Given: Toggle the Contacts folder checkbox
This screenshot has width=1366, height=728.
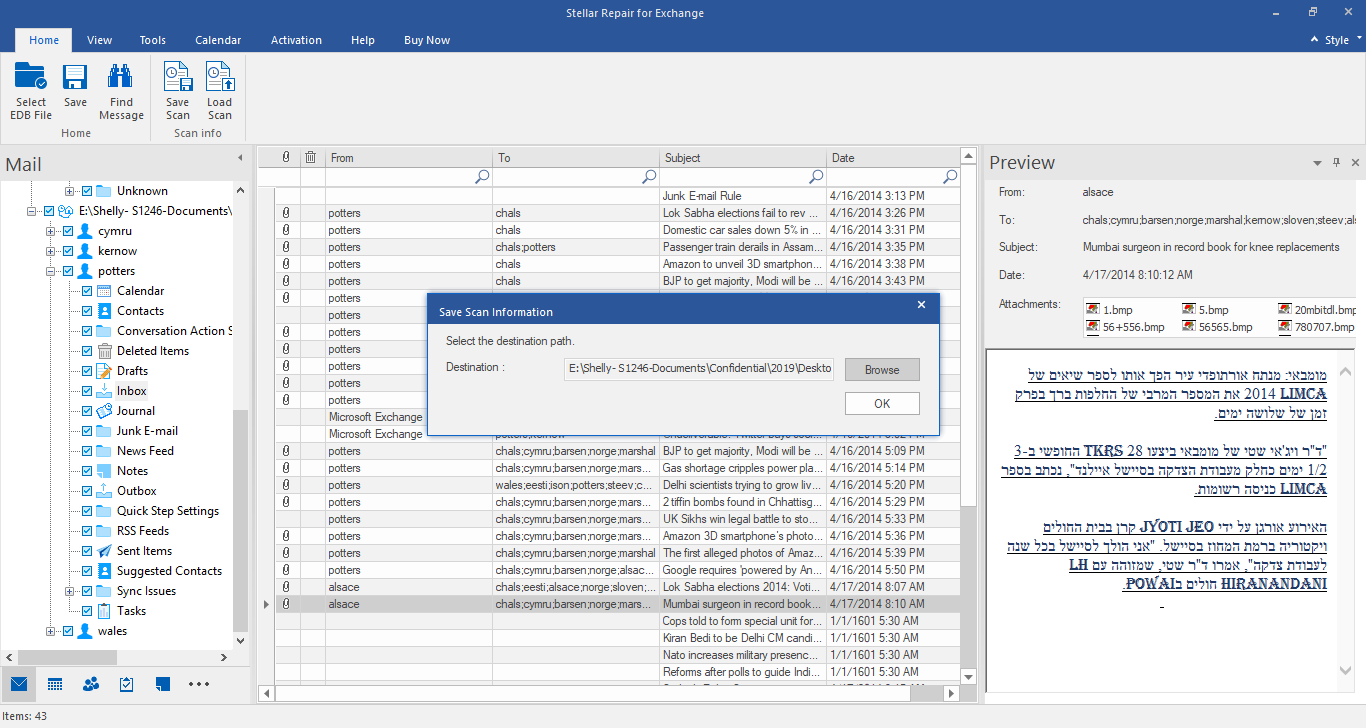Looking at the screenshot, I should pos(87,311).
